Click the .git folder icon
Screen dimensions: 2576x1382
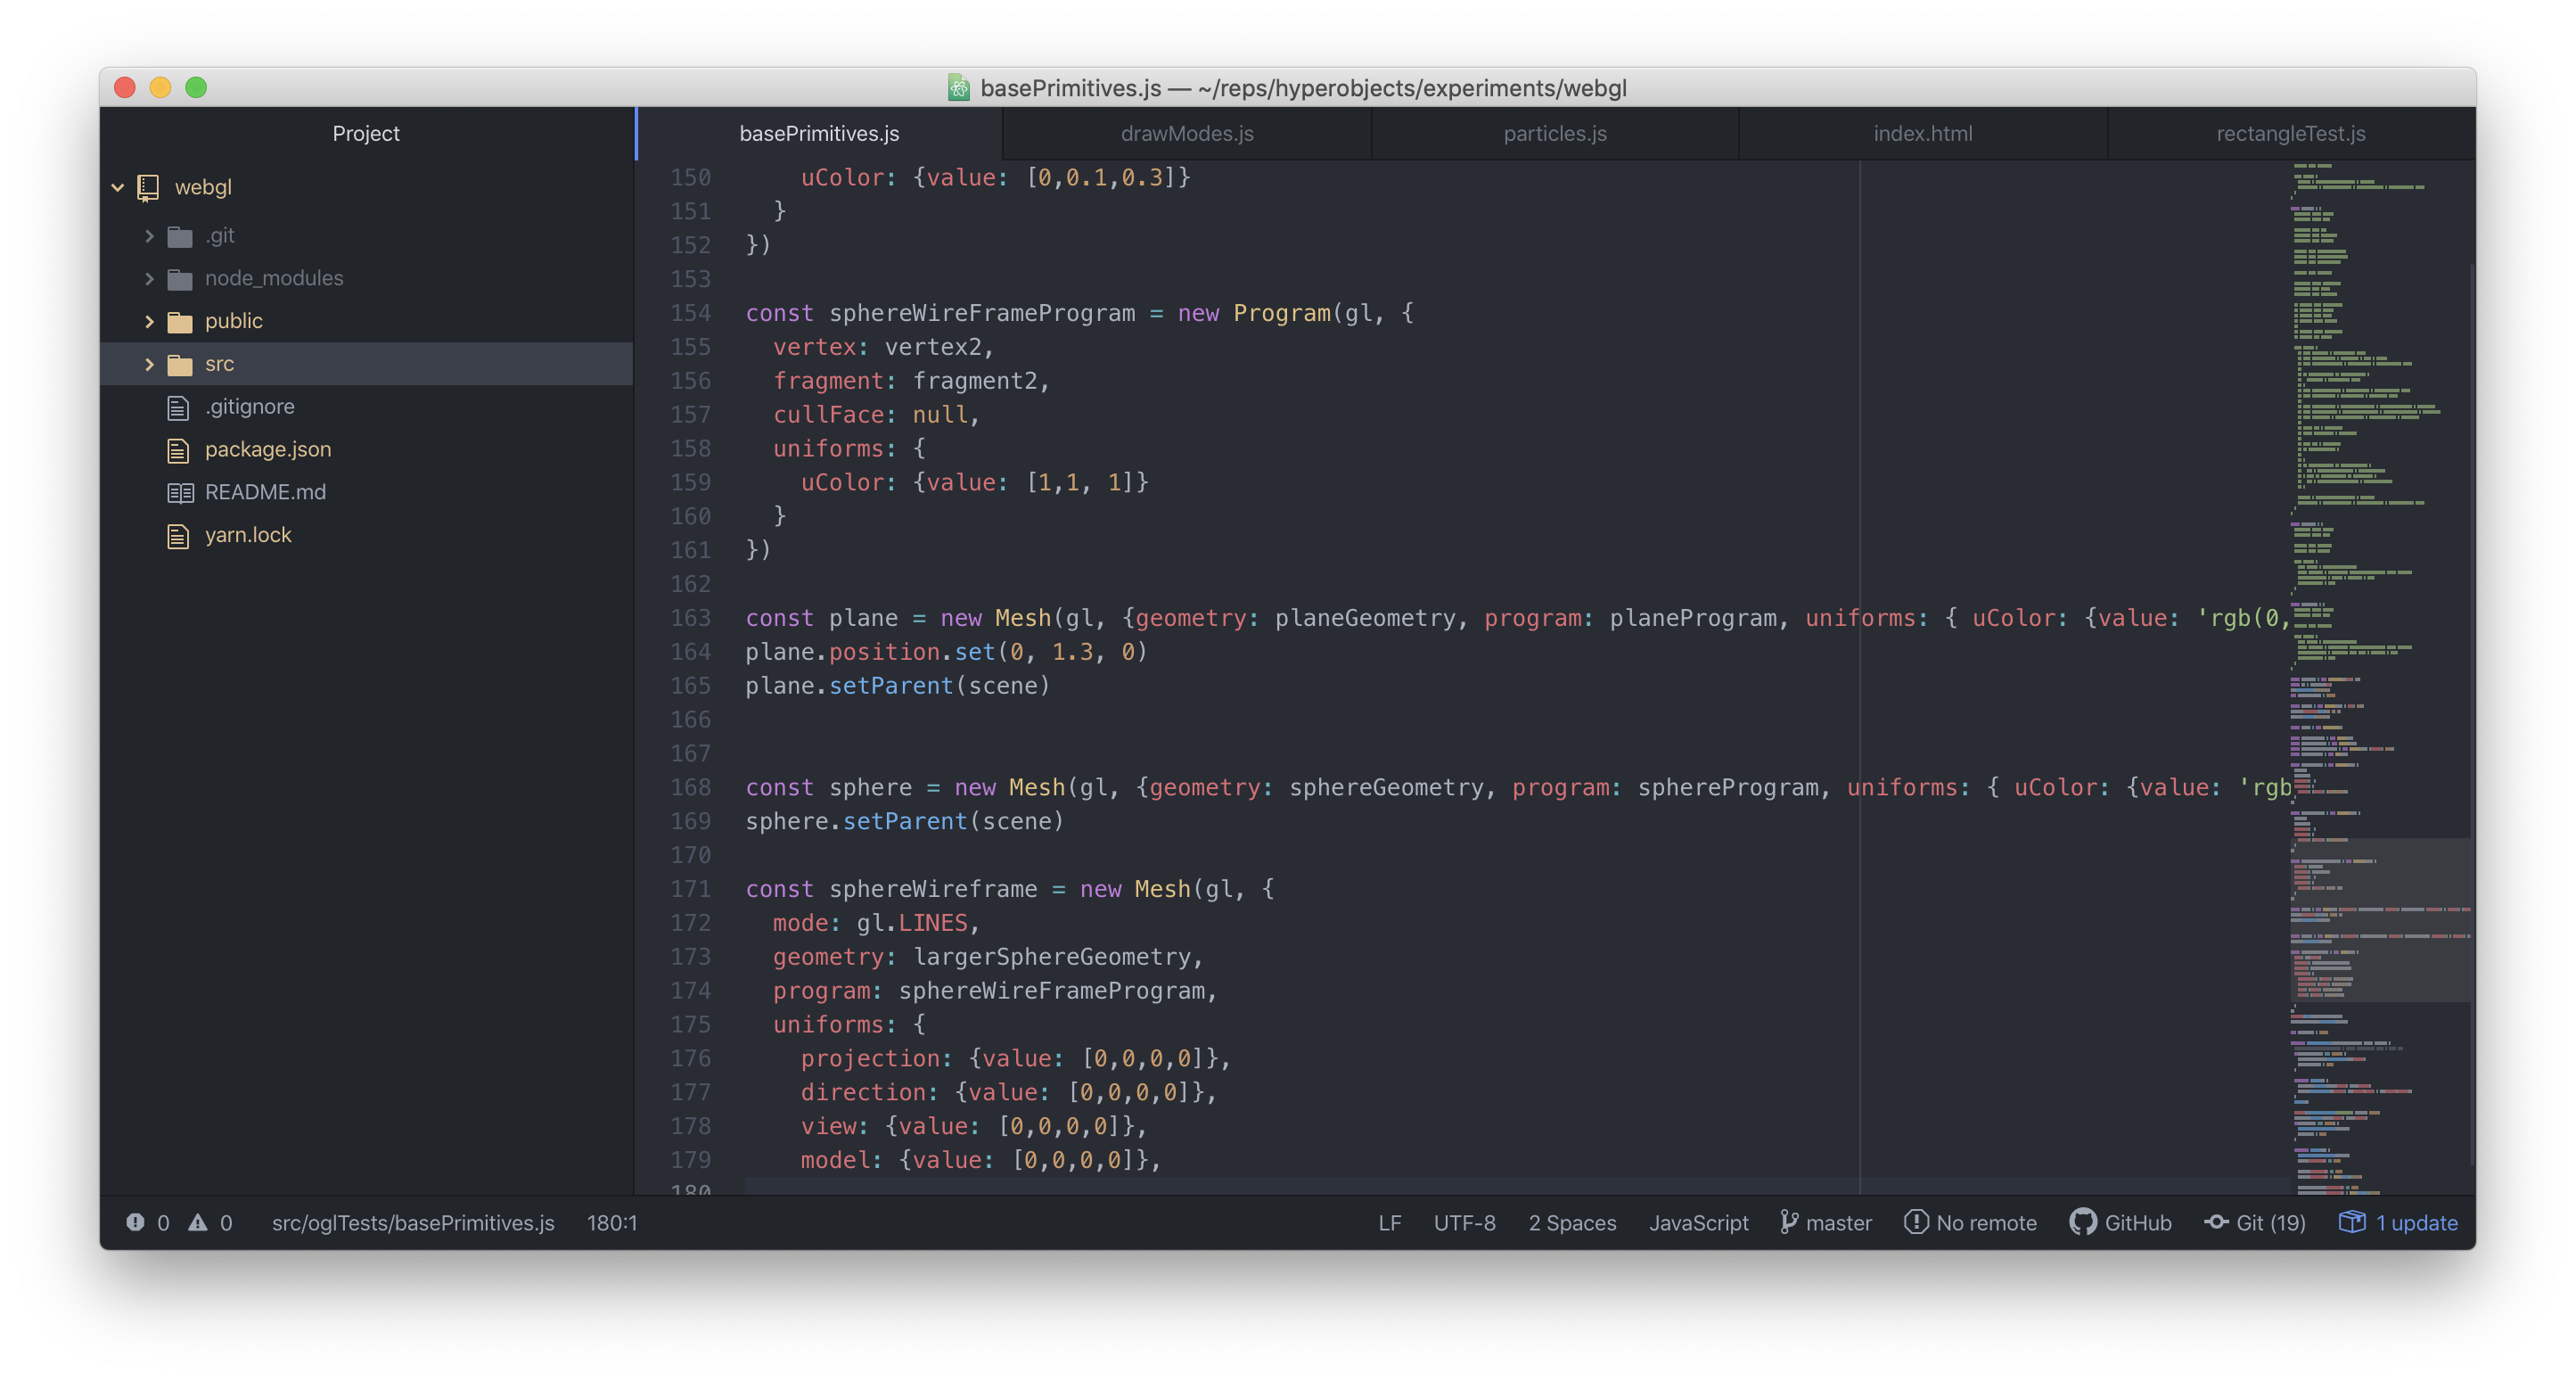coord(180,236)
